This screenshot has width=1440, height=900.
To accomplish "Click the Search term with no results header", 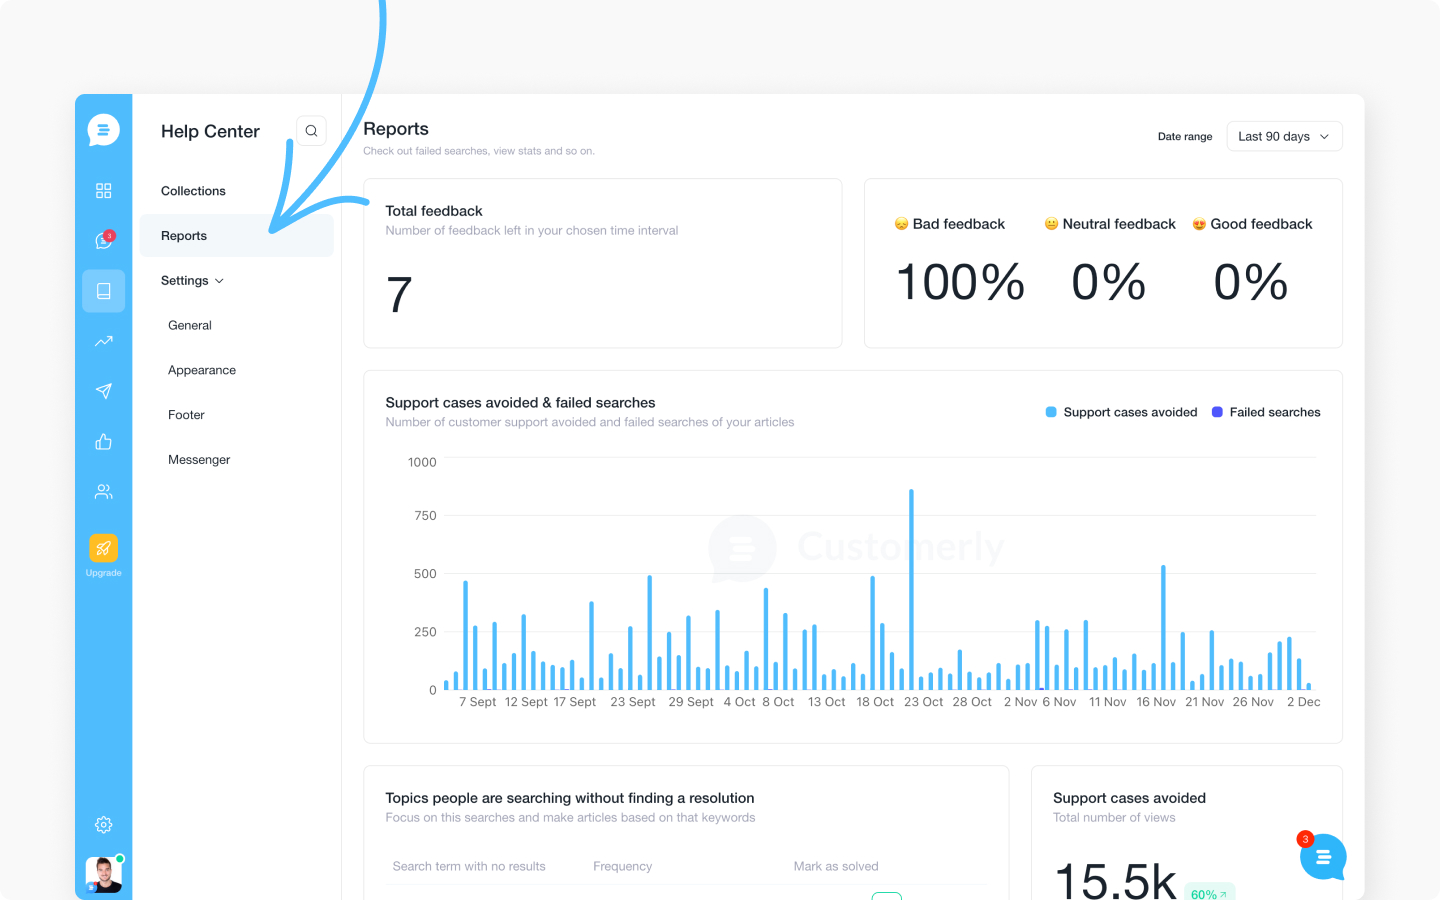I will [x=469, y=866].
